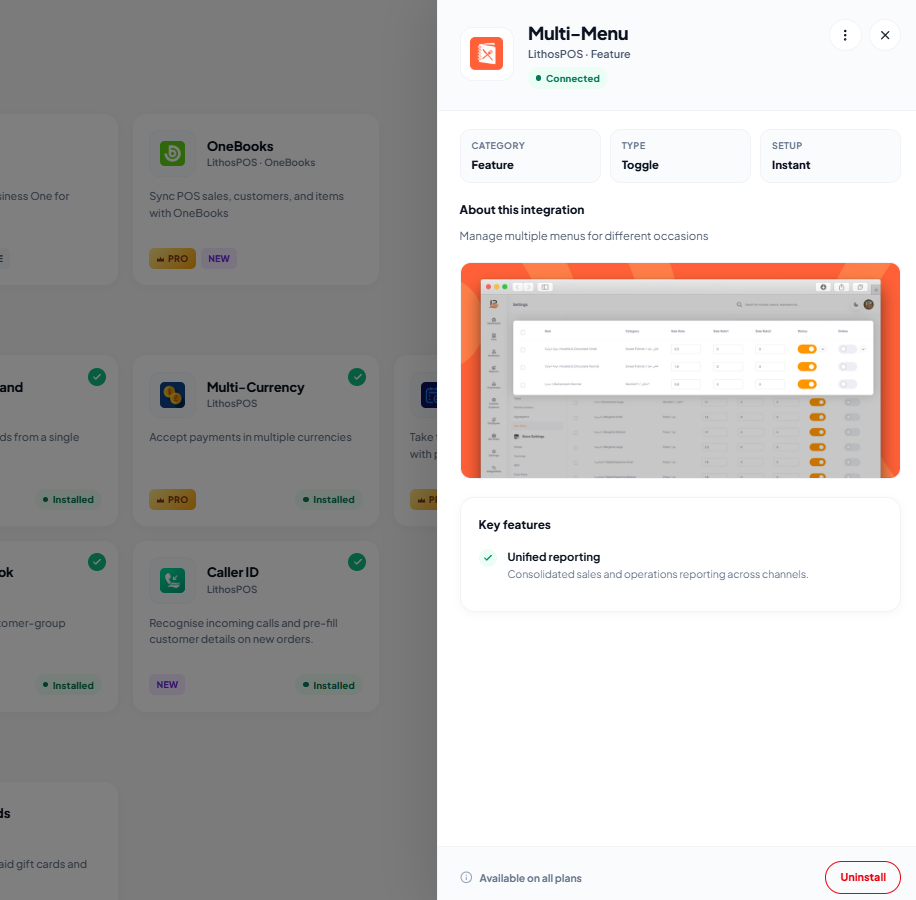Viewport: 916px width, 900px height.
Task: Close the Multi-Menu details panel
Action: coord(884,35)
